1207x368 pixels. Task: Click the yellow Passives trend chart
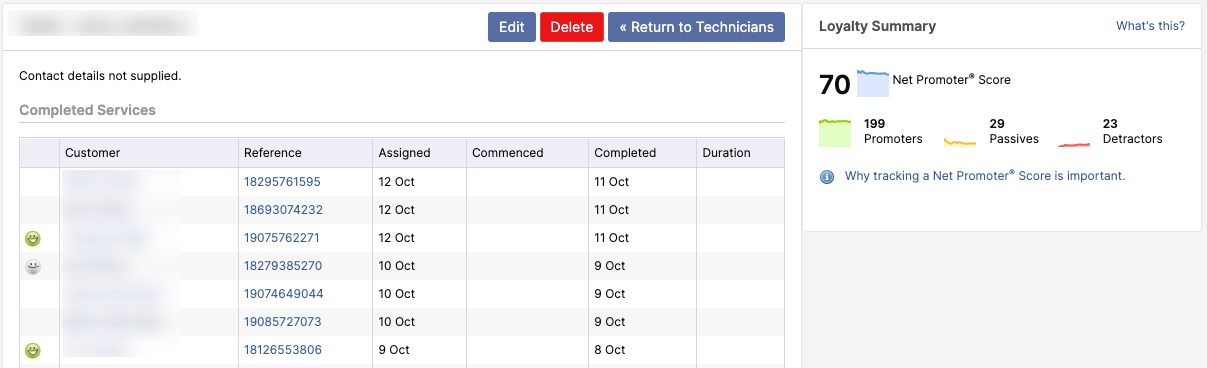pos(960,142)
